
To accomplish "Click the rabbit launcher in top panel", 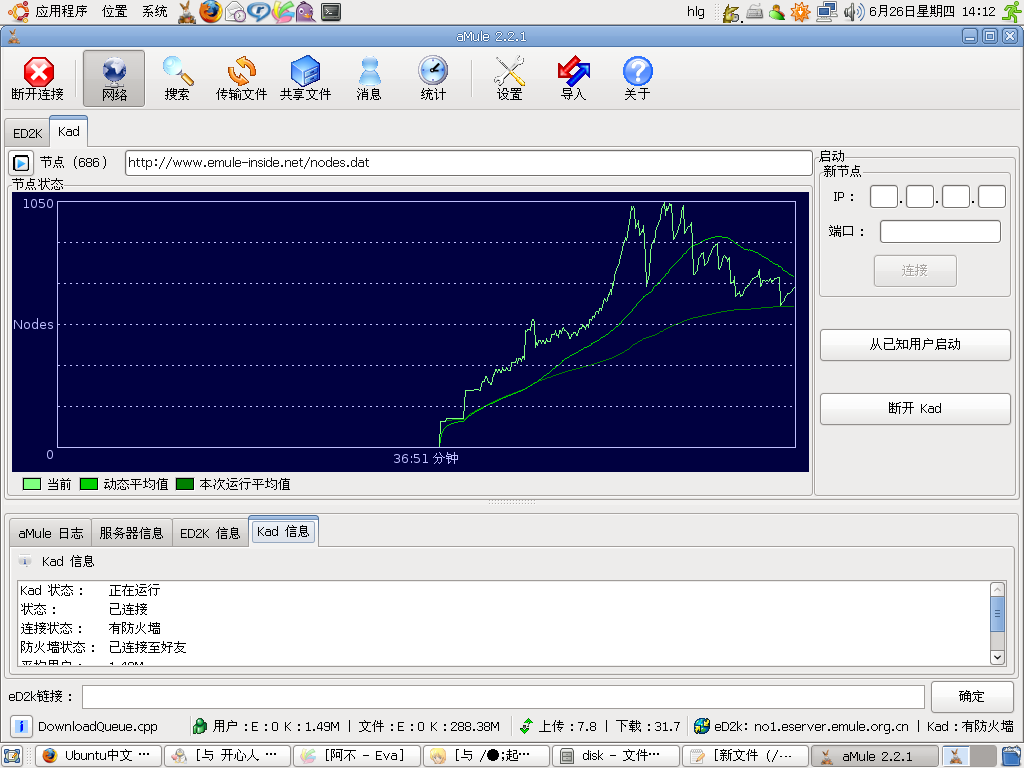I will click(187, 11).
